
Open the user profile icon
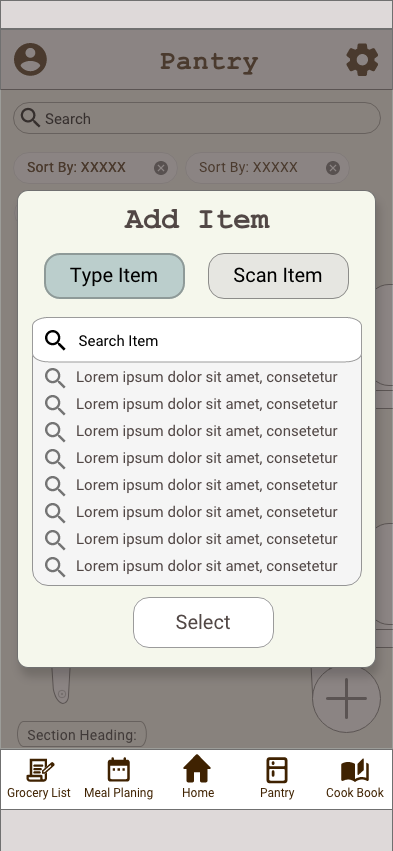pyautogui.click(x=30, y=59)
